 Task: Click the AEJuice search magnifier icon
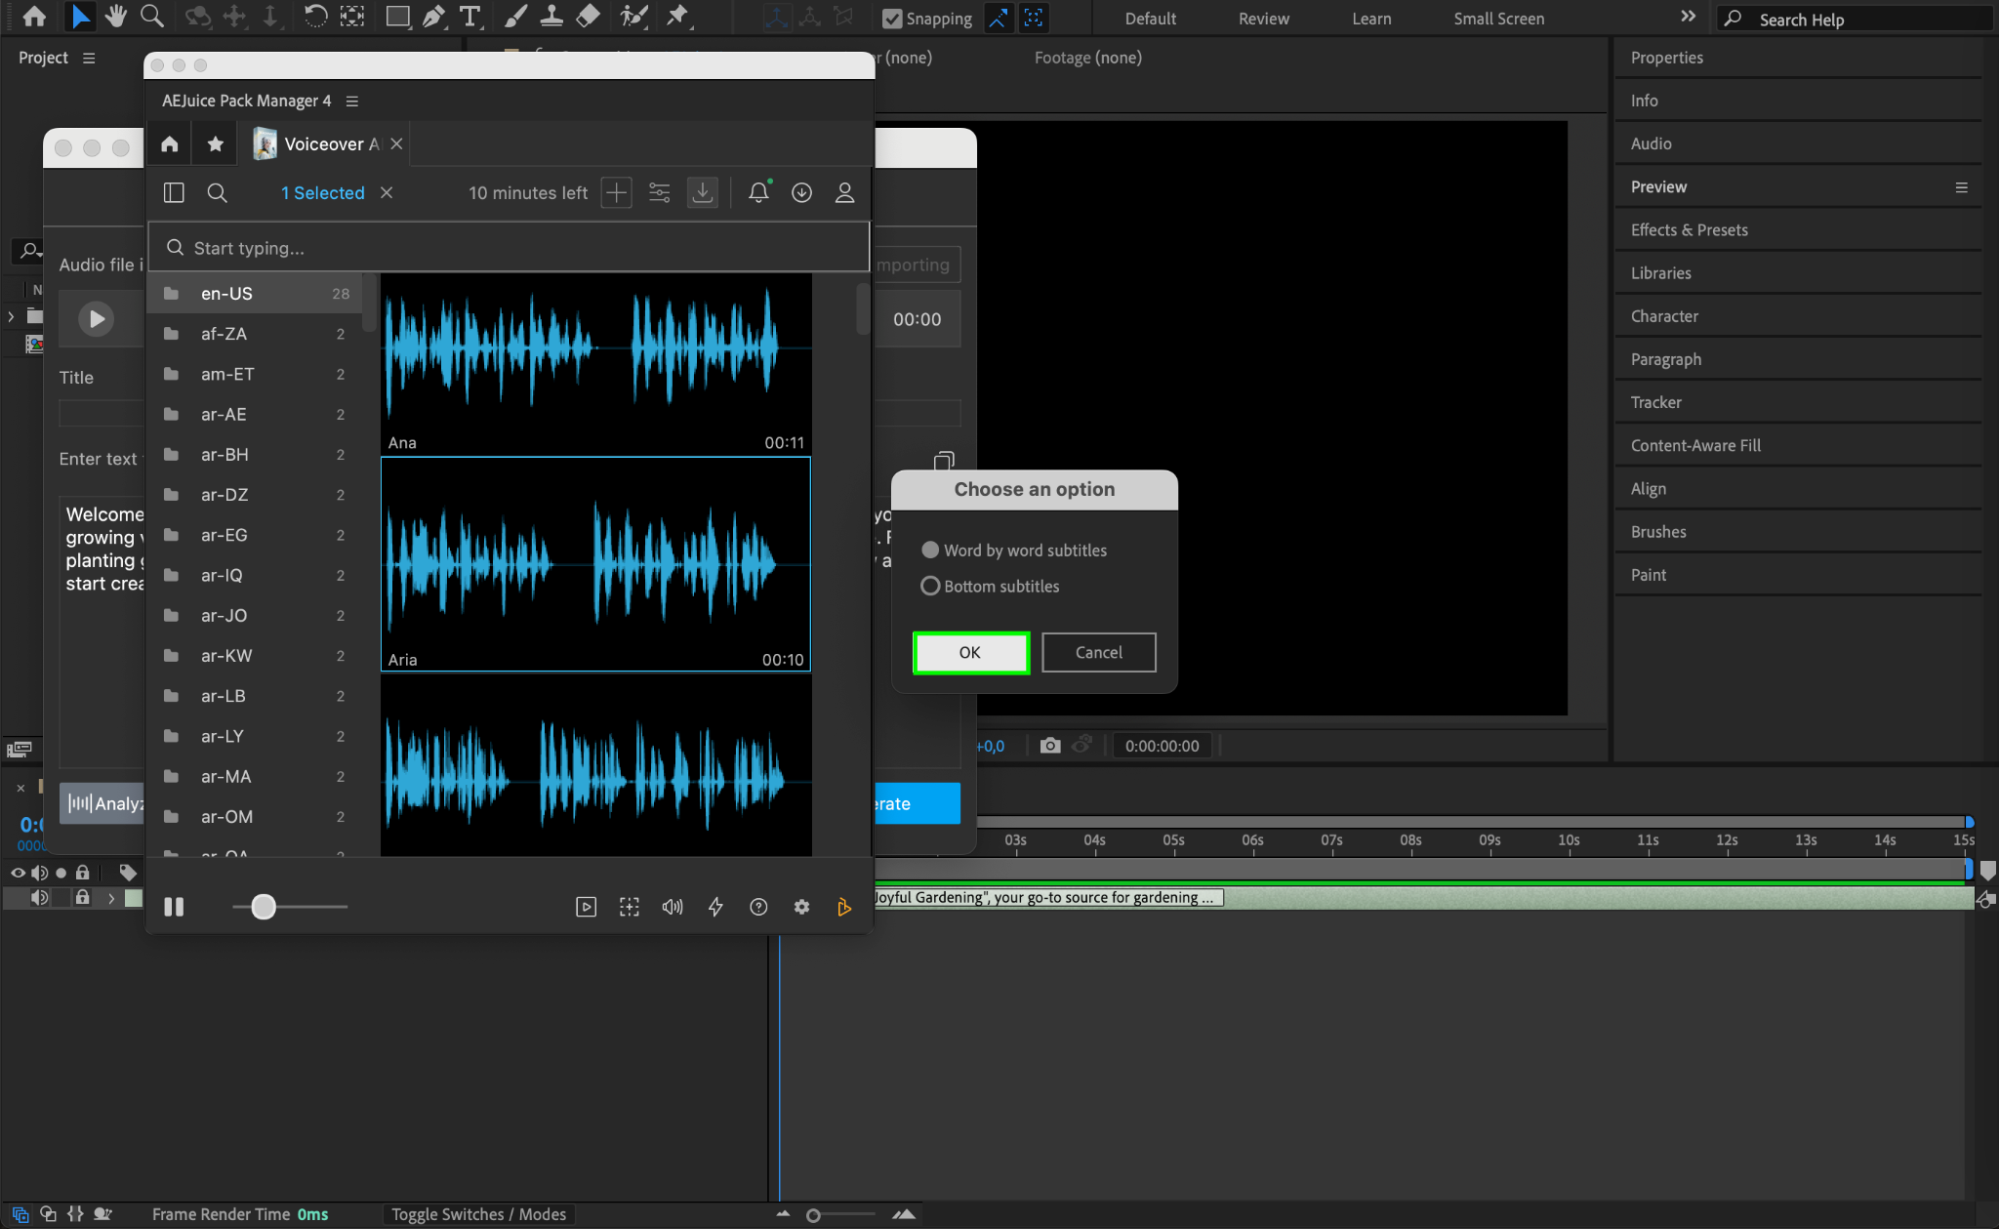click(x=217, y=192)
